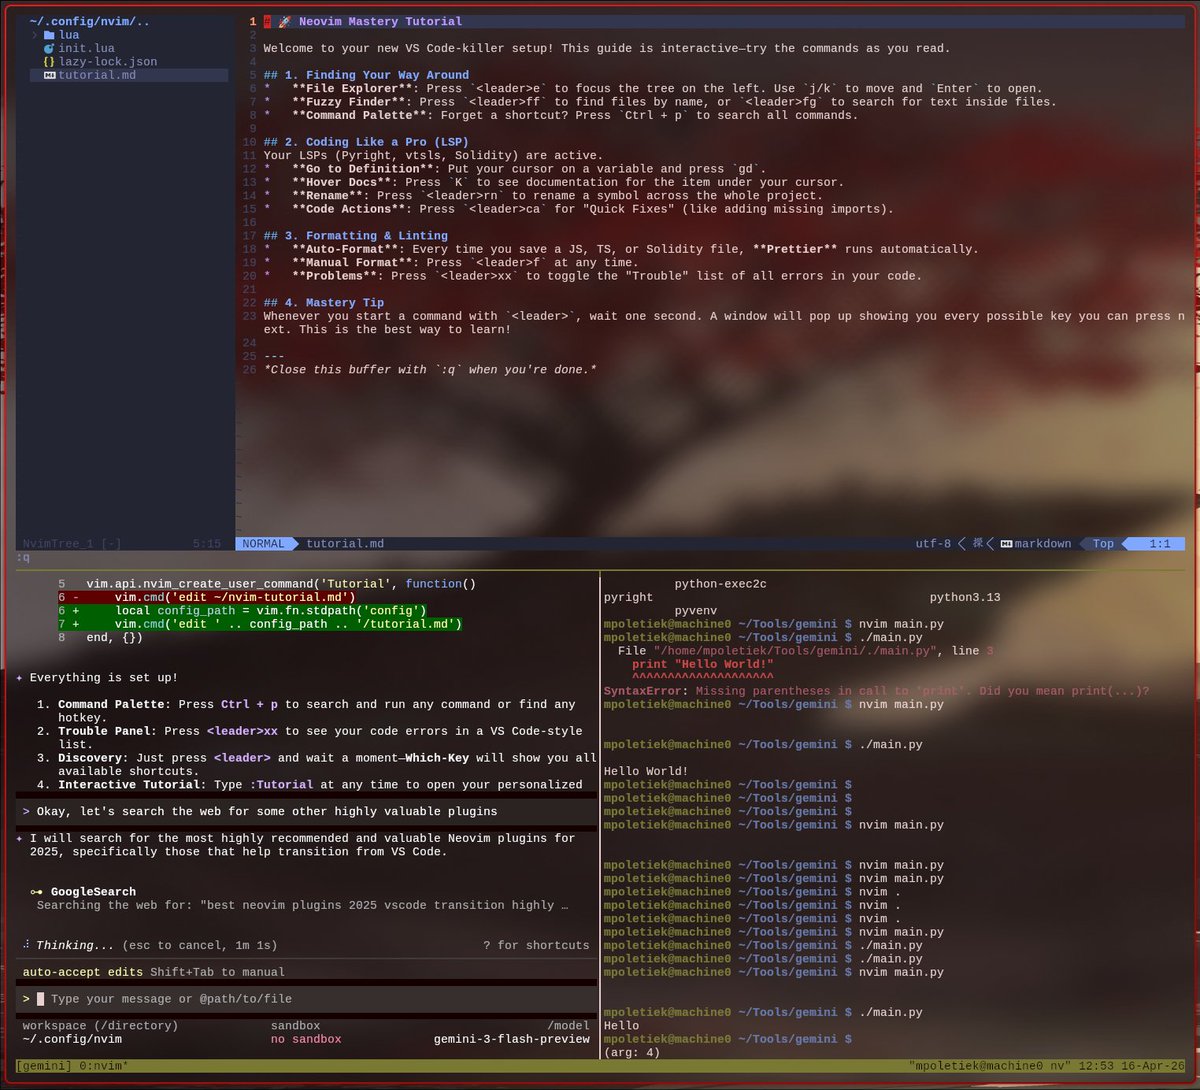Click the 1:1 cursor position indicator
The width and height of the screenshot is (1200, 1090).
(1160, 544)
